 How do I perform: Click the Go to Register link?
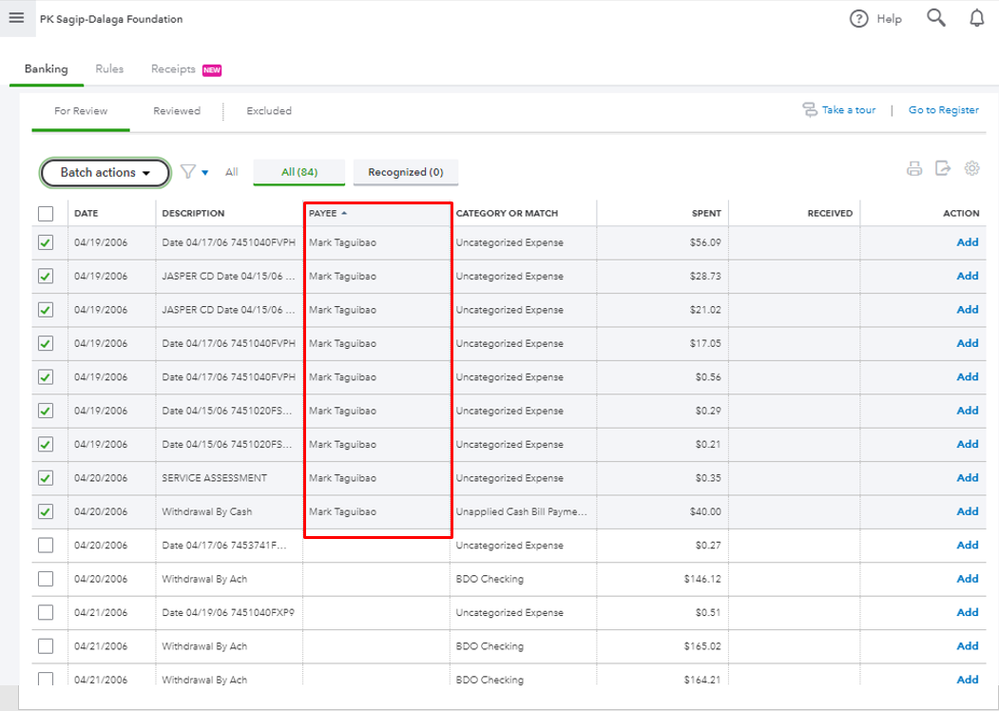click(943, 110)
